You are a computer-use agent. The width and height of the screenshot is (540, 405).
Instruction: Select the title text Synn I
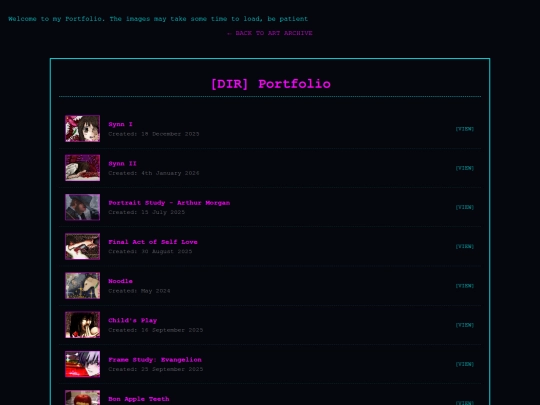pos(121,124)
